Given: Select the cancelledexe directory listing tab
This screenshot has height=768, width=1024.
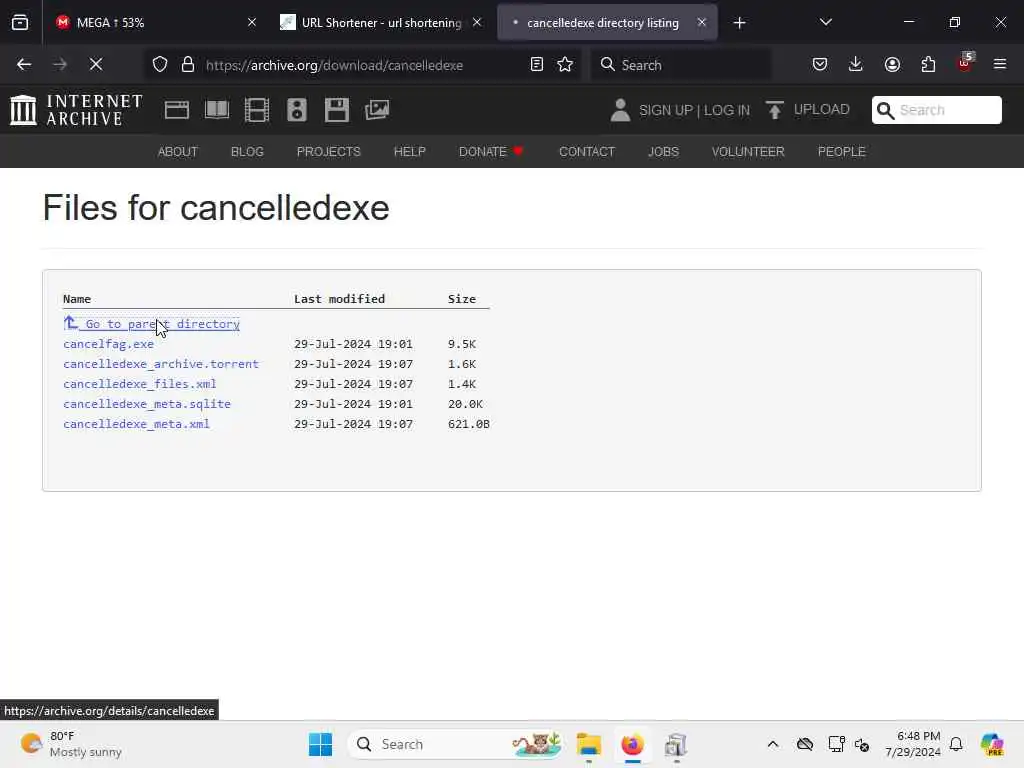Looking at the screenshot, I should 607,22.
